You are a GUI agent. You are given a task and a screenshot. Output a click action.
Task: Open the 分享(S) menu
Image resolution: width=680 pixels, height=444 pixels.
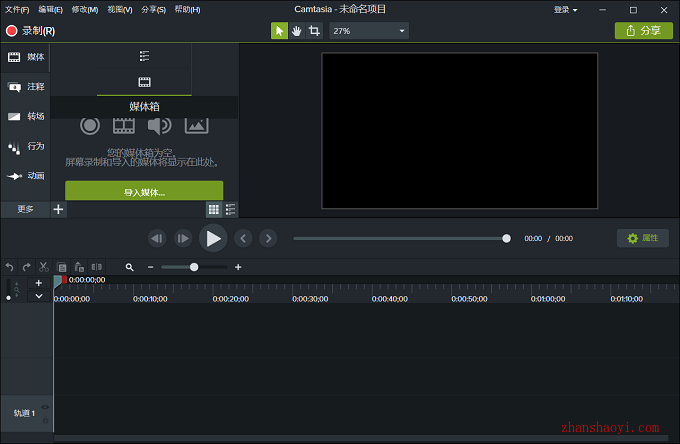click(154, 10)
